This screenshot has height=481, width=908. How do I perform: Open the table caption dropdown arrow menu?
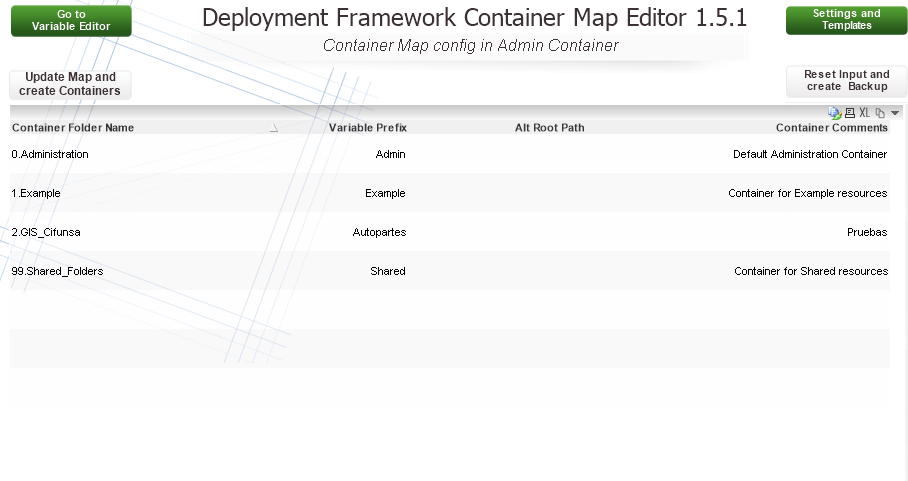click(895, 113)
